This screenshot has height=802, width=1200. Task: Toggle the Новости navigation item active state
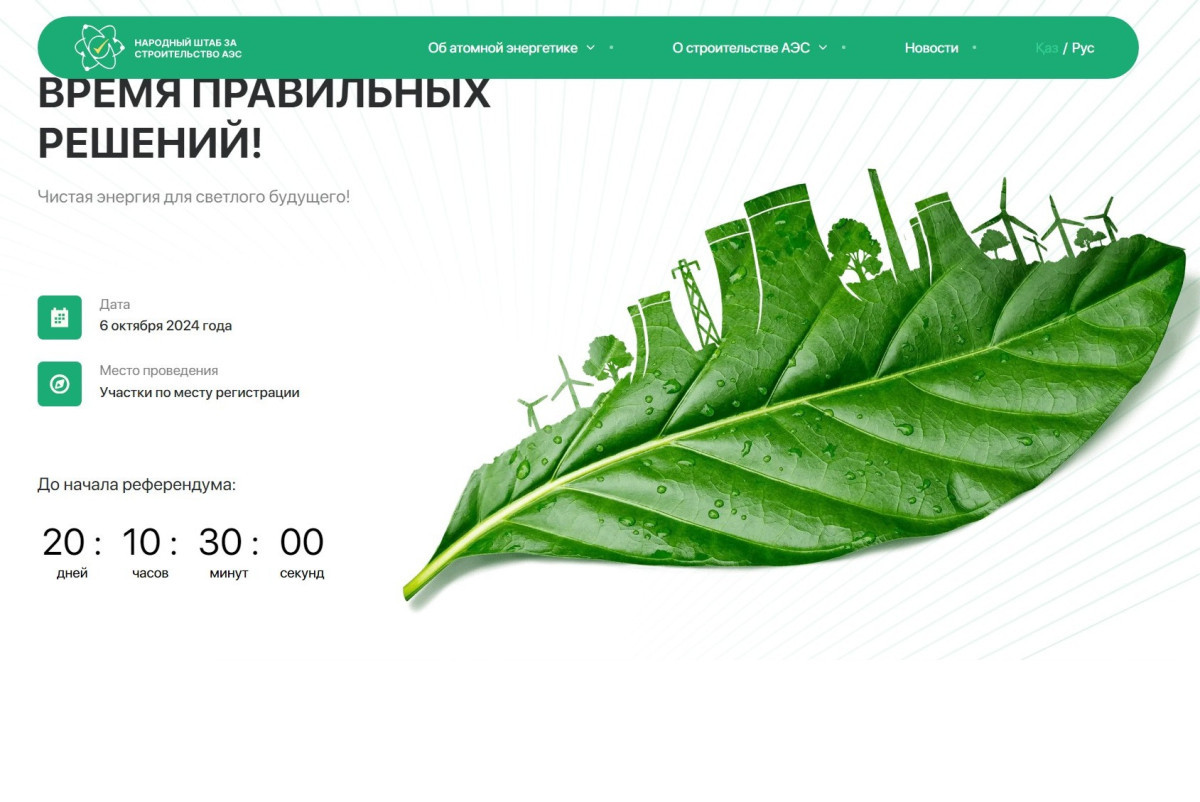932,46
